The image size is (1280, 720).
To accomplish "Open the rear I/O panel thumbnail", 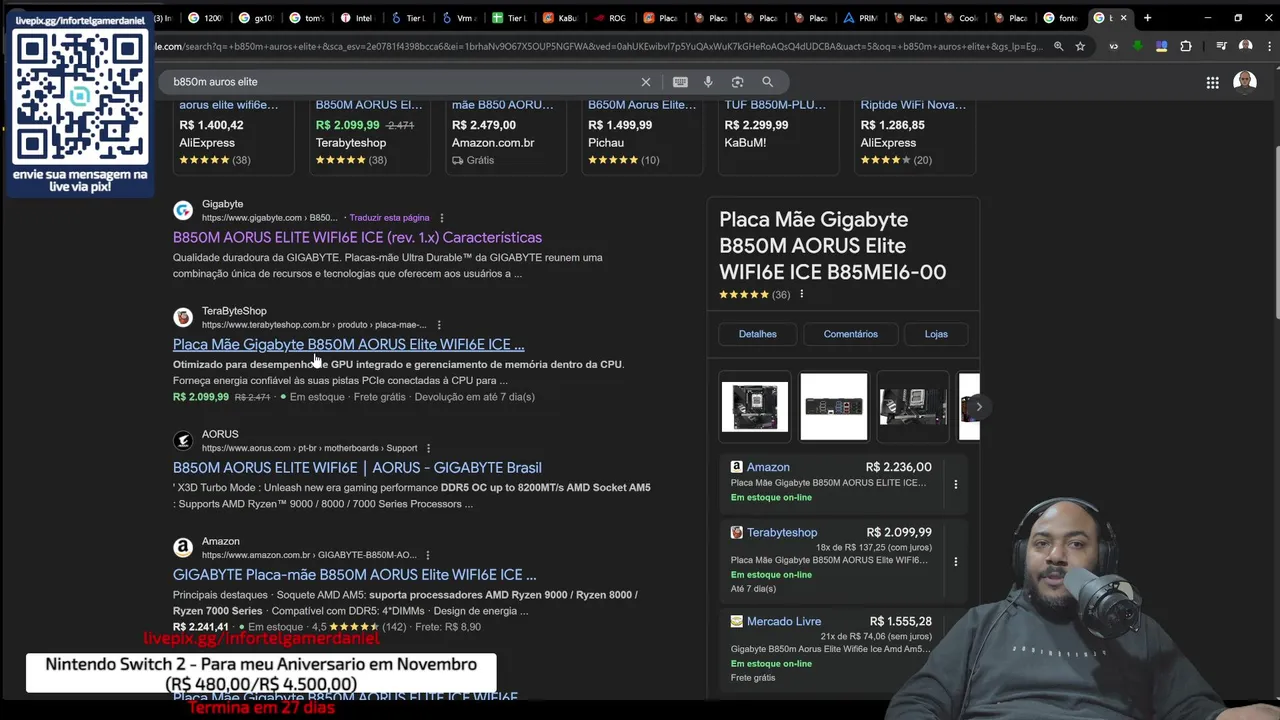I will click(x=834, y=406).
